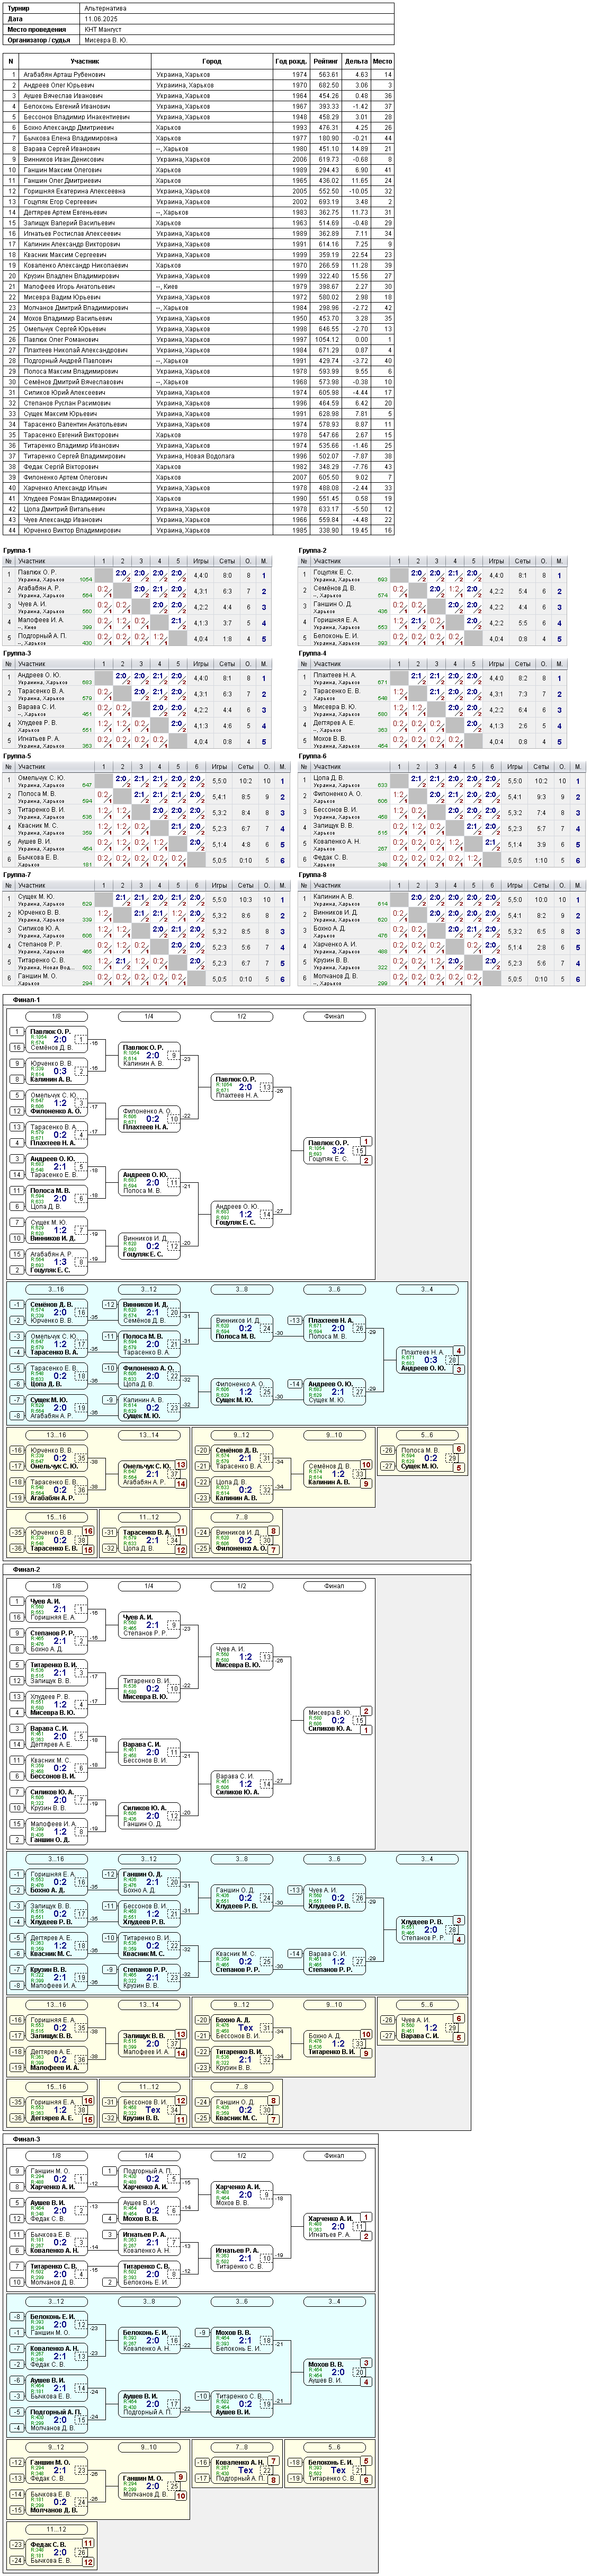Select the Финал-1 bracket heading
591x2576 pixels.
pyautogui.click(x=27, y=999)
